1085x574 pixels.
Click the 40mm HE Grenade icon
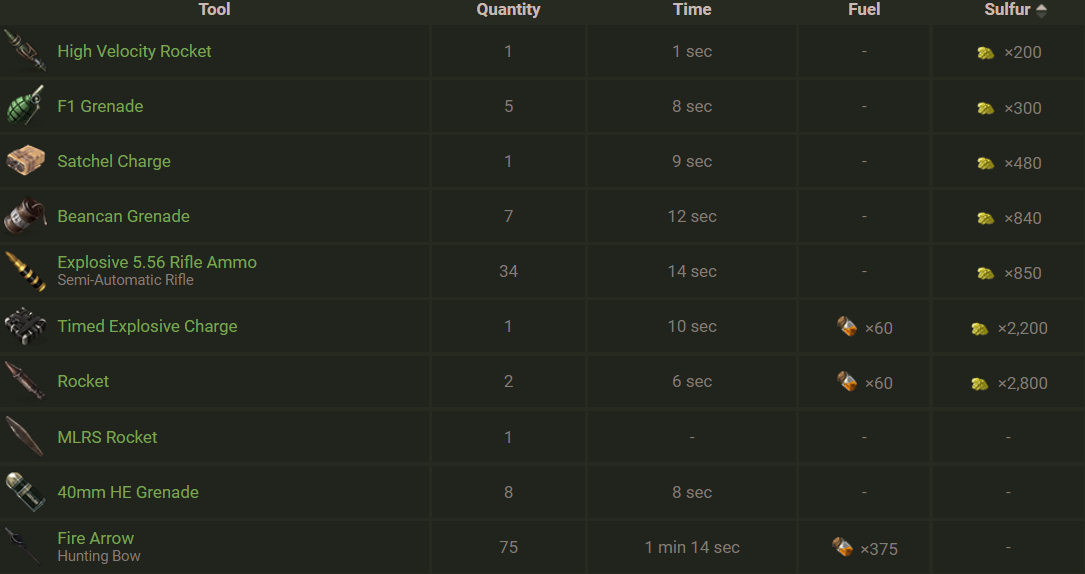24,492
